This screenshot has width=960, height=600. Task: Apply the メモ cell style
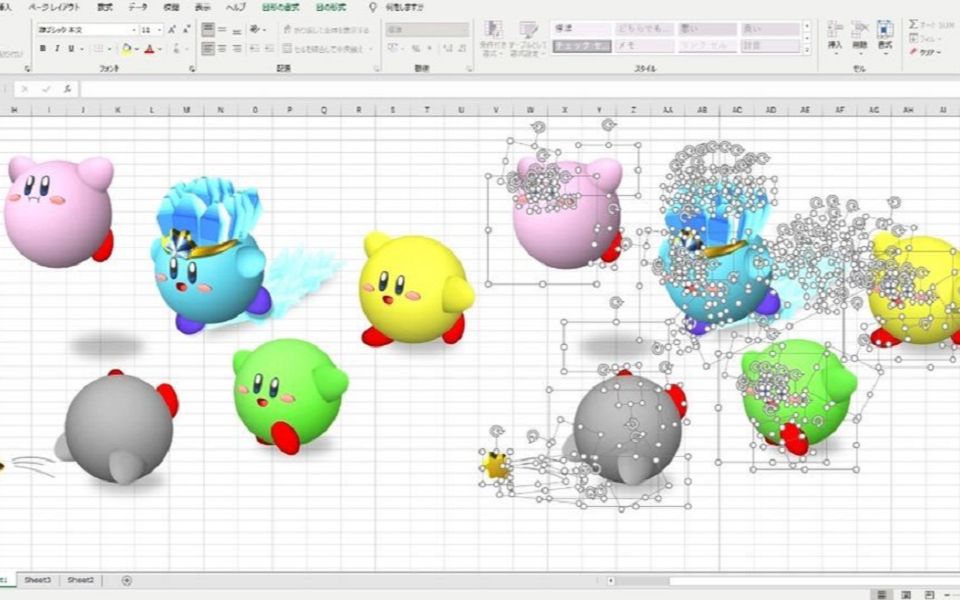click(643, 46)
